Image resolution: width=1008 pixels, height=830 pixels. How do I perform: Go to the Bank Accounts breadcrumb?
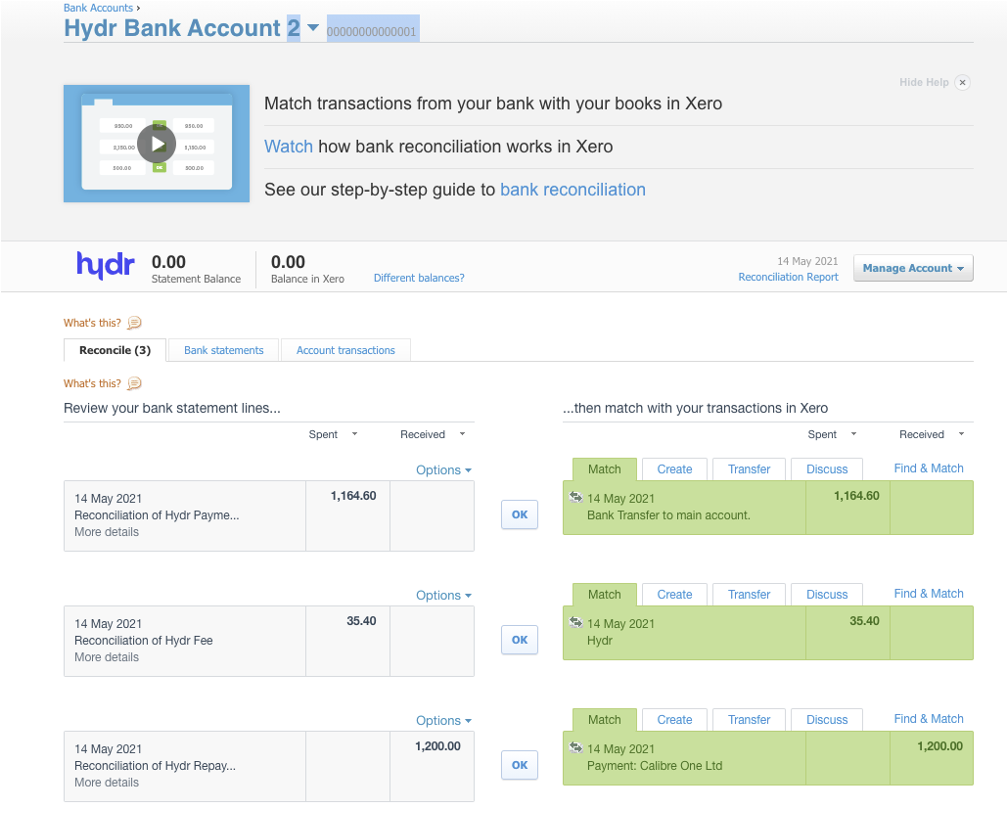coord(98,8)
